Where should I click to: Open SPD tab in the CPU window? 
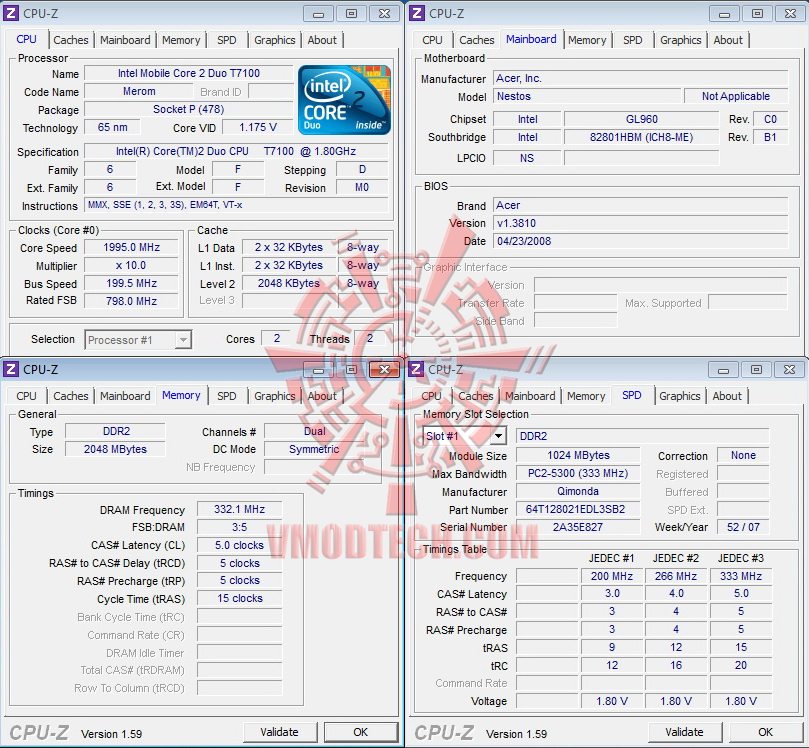pos(226,40)
